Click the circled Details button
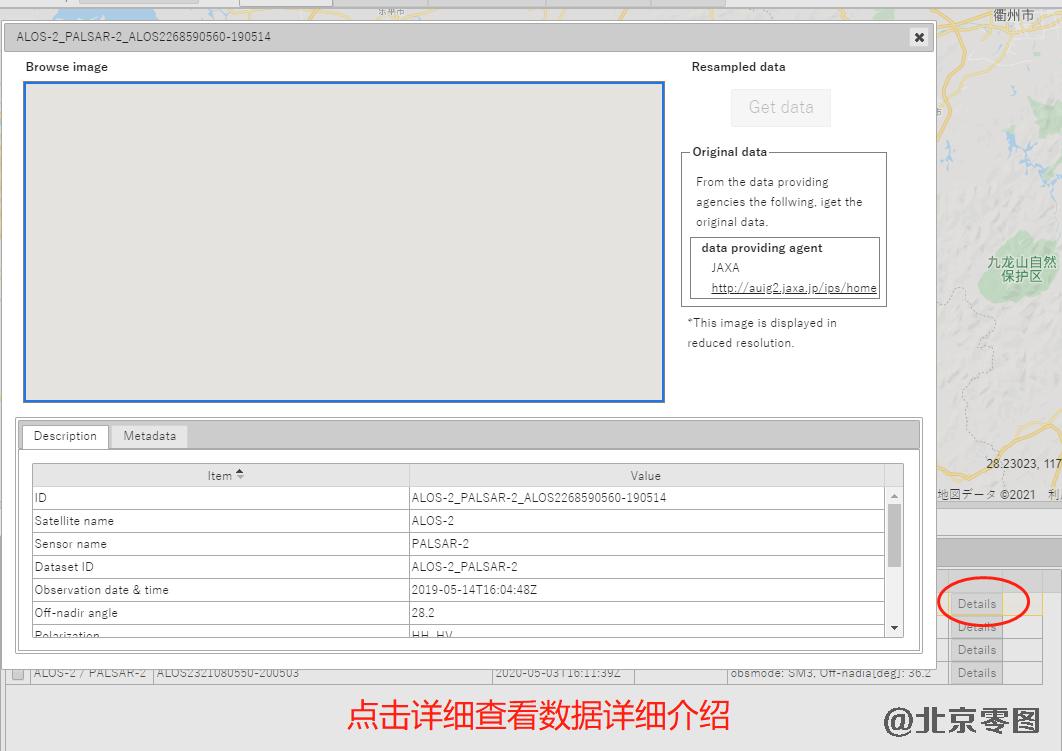The height and width of the screenshot is (751, 1062). [976, 604]
